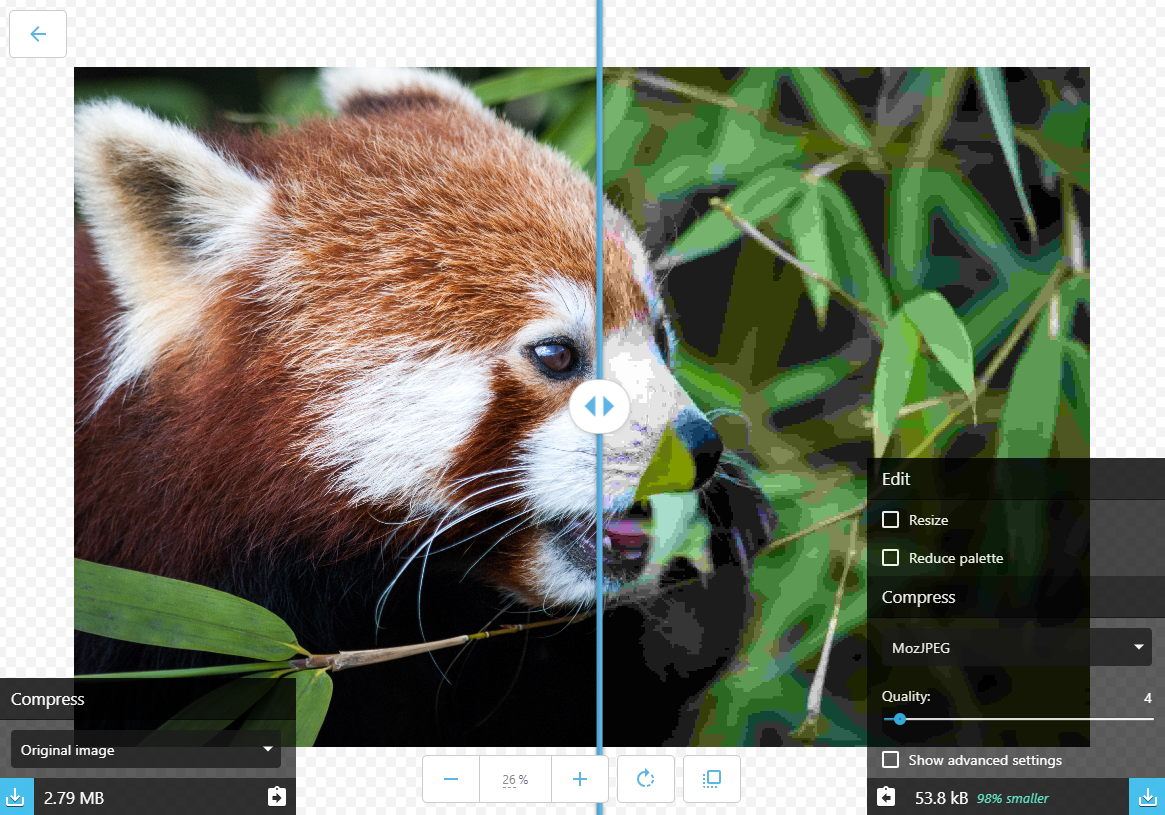The width and height of the screenshot is (1165, 815).
Task: Download the compressed MozJPEG image
Action: coord(1147,797)
